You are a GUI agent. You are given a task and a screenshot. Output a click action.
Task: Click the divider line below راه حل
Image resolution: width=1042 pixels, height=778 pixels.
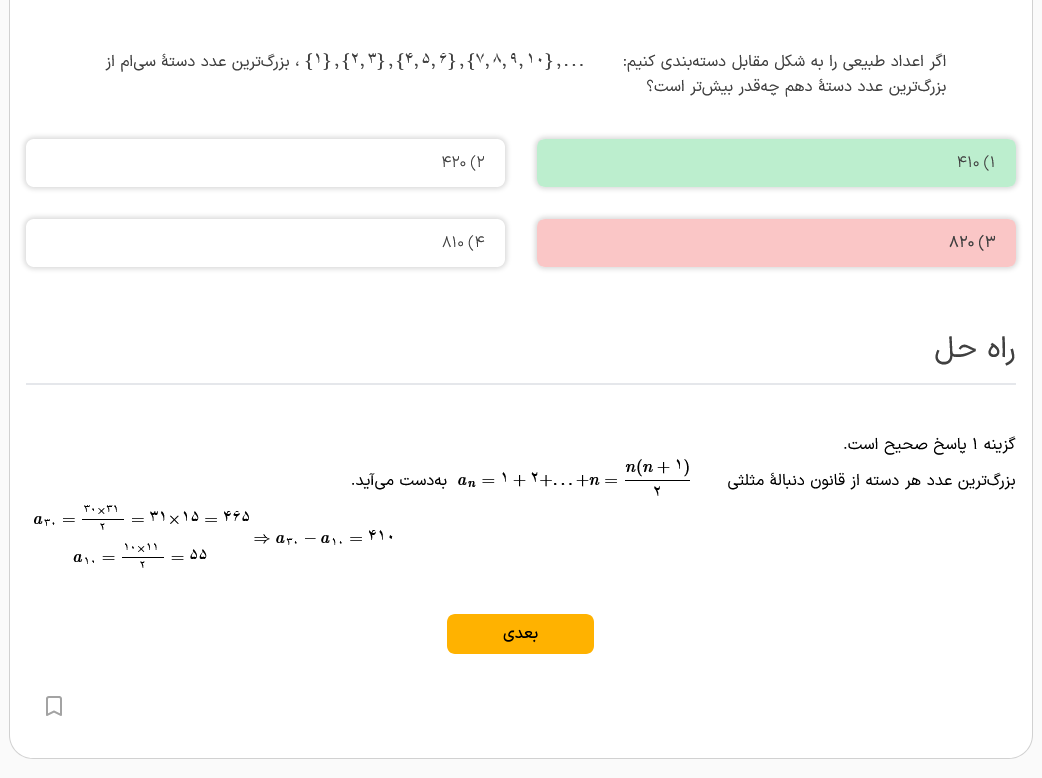click(x=520, y=384)
